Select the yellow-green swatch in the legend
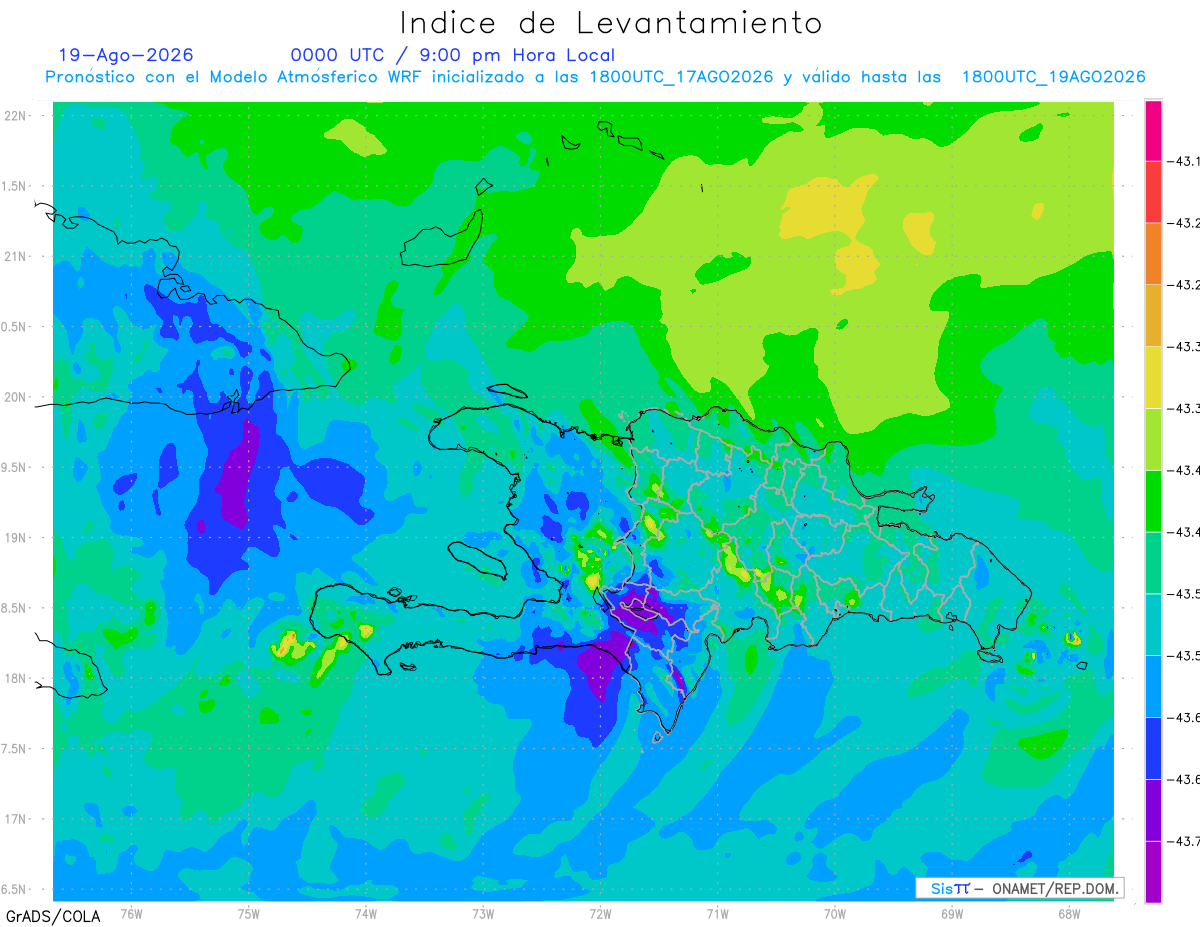 tap(1153, 440)
